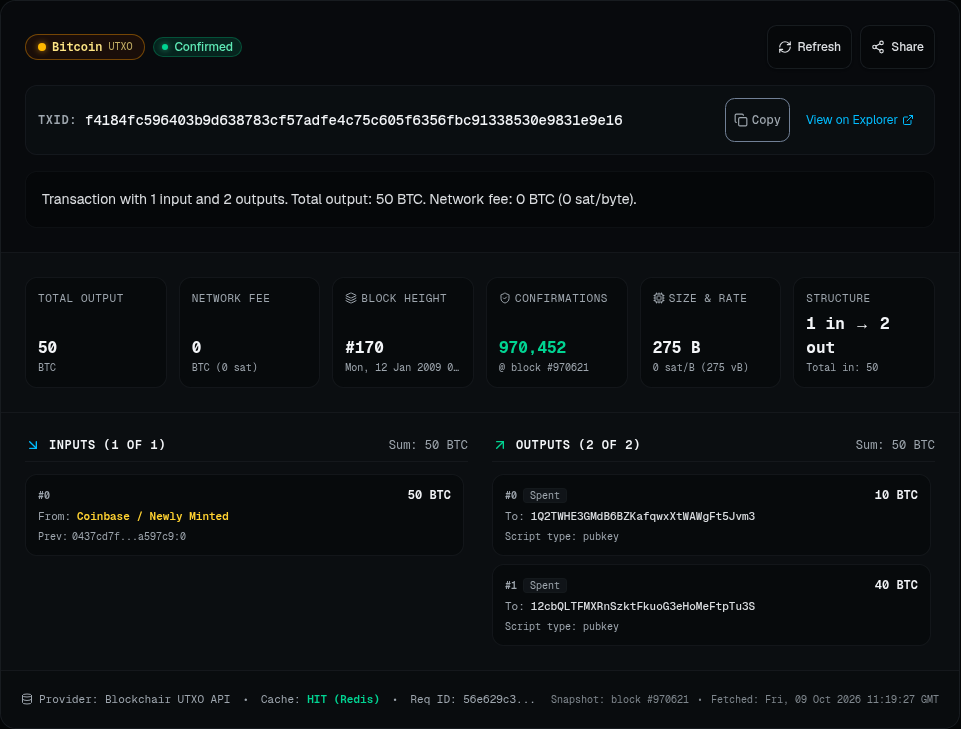Viewport: 961px width, 729px height.
Task: Click Coinbase / Newly Minted source
Action: coord(152,516)
